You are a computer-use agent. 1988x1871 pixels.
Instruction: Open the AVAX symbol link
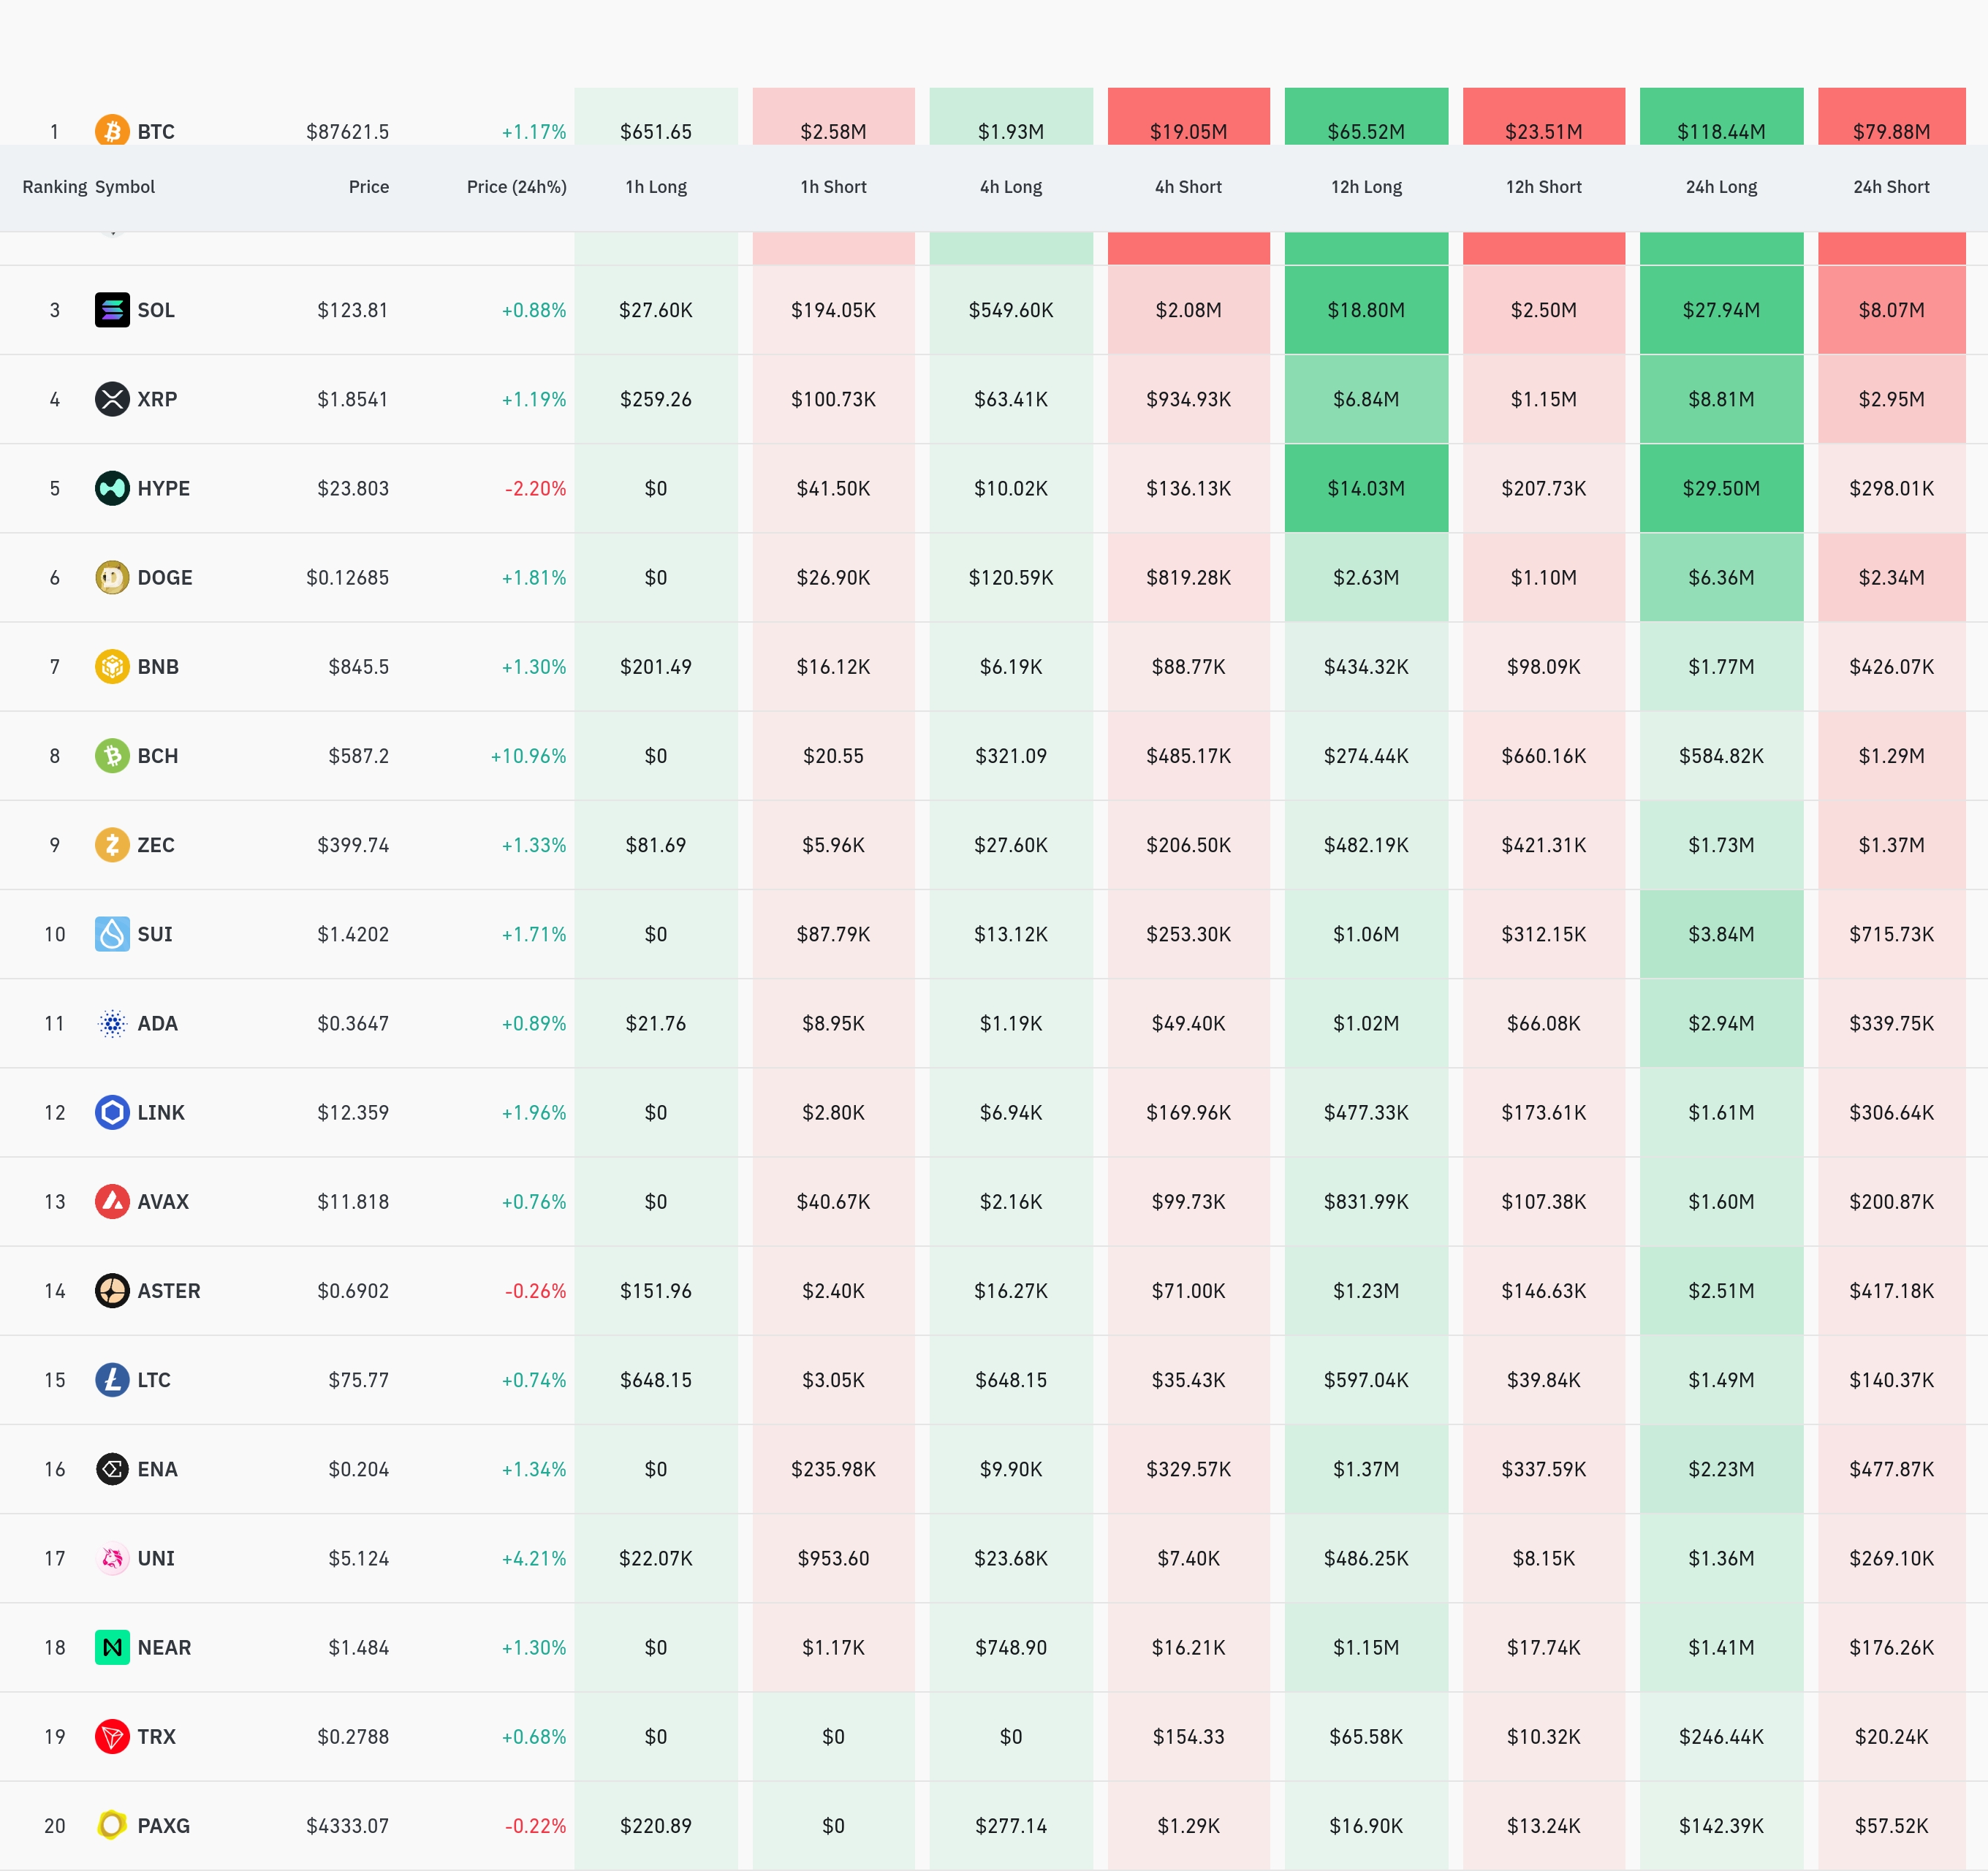coord(163,1201)
